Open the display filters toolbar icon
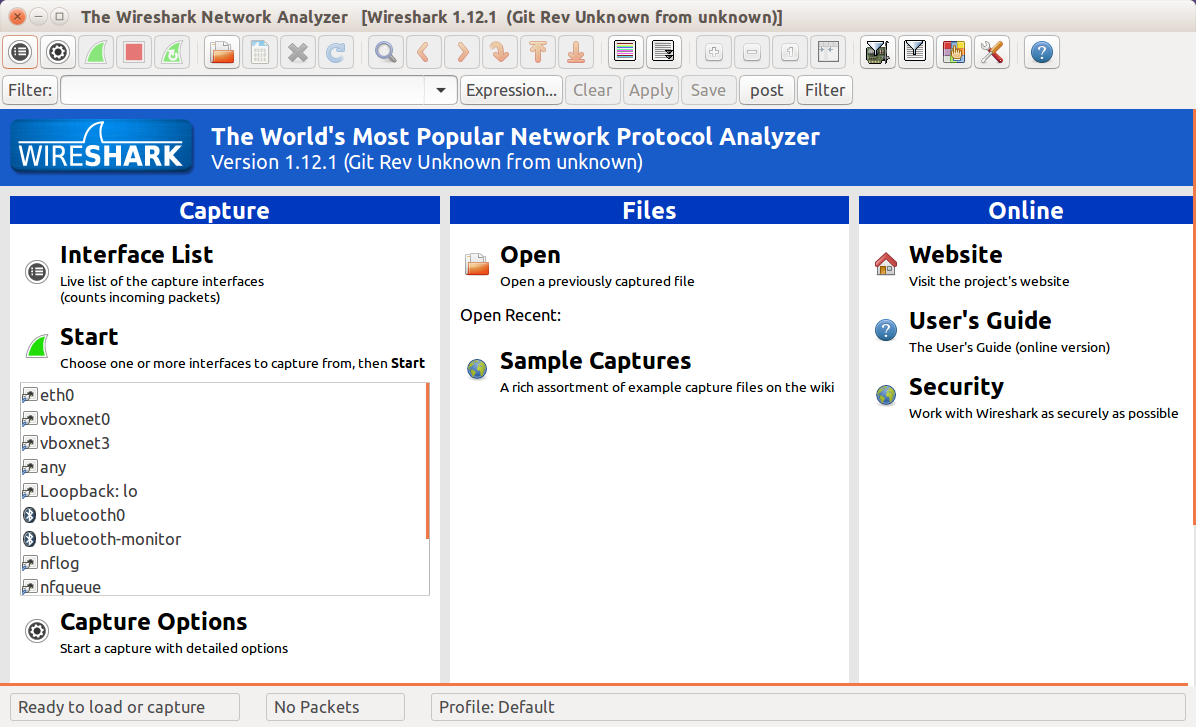The image size is (1196, 727). [914, 52]
